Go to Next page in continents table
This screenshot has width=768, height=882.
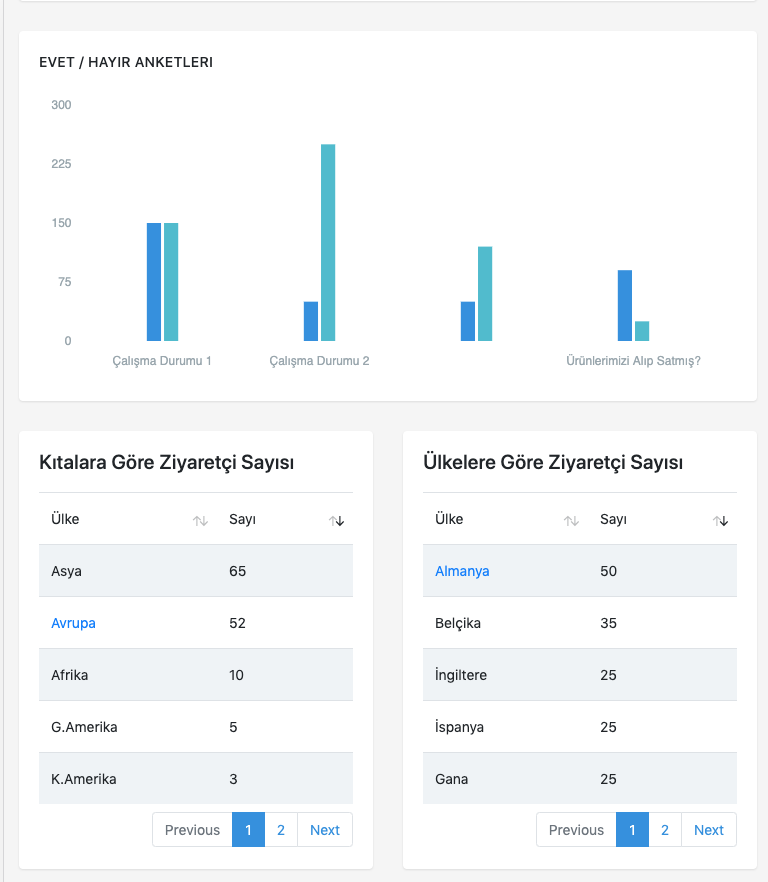pos(325,830)
